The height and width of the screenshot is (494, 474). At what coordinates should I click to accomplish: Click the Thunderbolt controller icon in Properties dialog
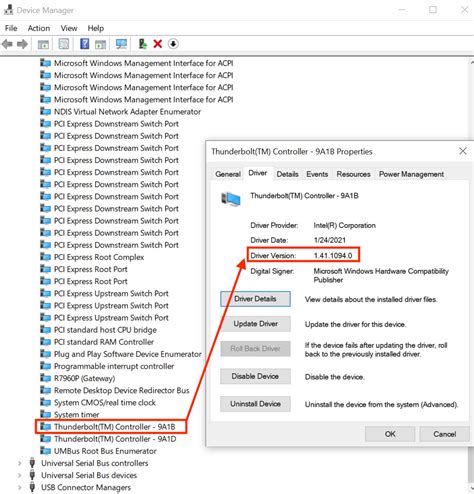231,199
